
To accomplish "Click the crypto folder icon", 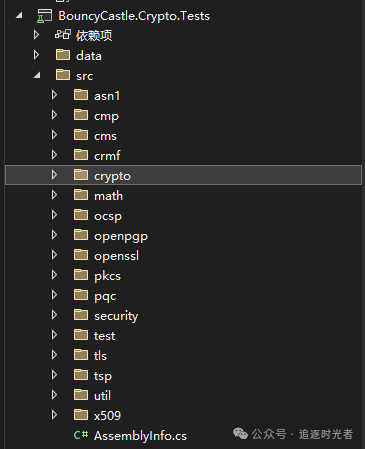I will 81,175.
